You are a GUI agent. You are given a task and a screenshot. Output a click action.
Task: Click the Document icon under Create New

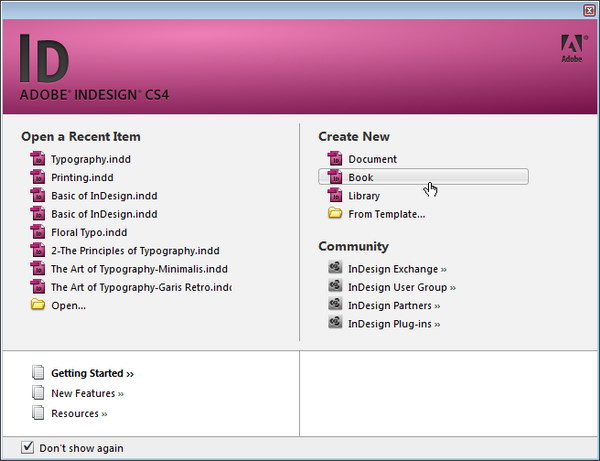pyautogui.click(x=335, y=159)
